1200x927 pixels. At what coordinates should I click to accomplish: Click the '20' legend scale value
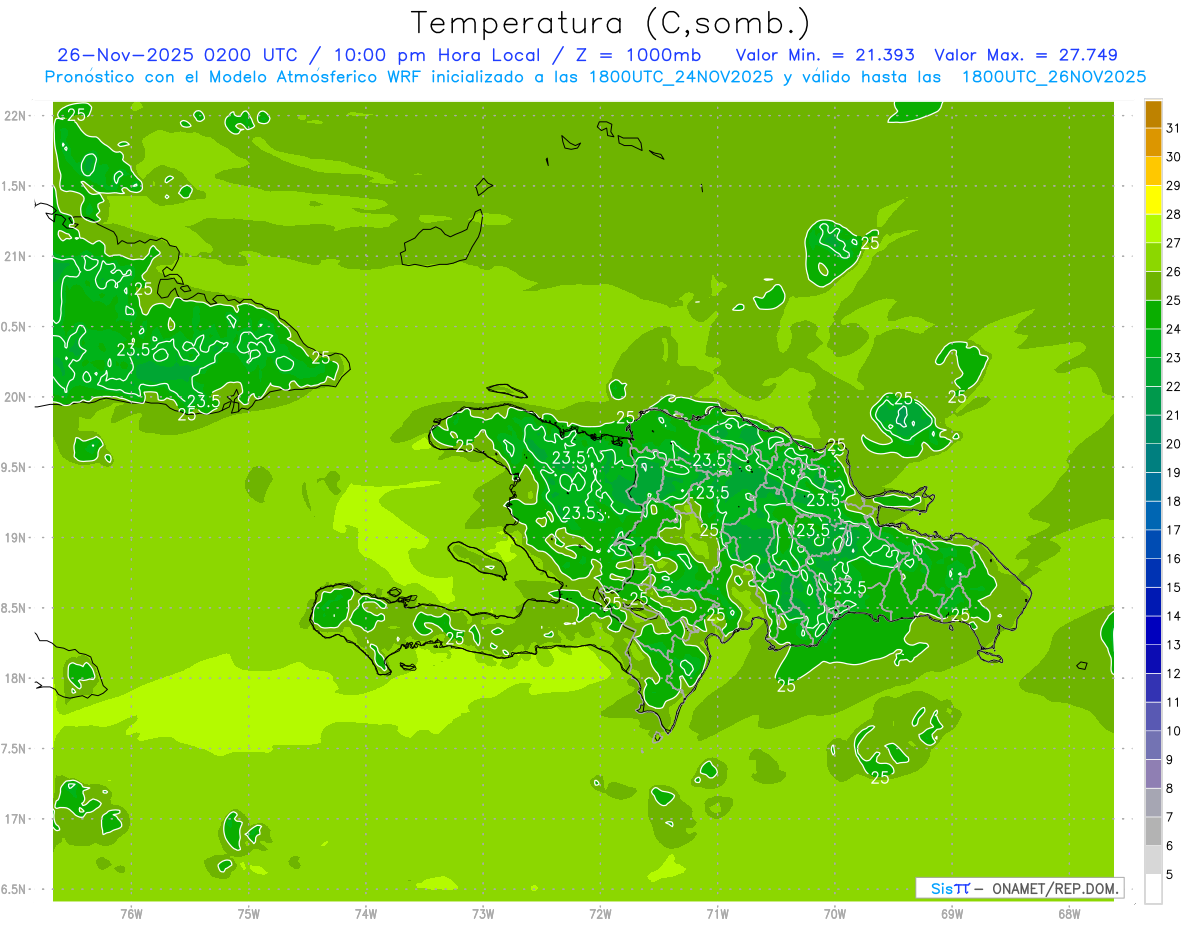1174,444
